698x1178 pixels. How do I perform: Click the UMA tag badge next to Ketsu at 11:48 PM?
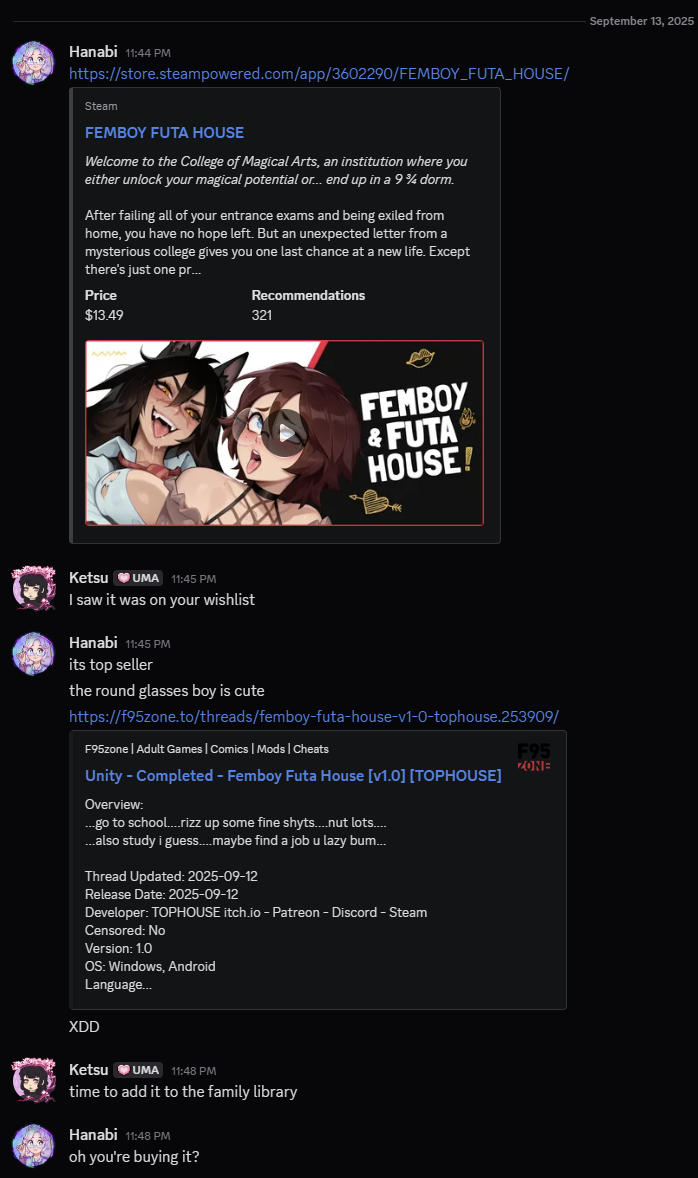(x=138, y=1070)
